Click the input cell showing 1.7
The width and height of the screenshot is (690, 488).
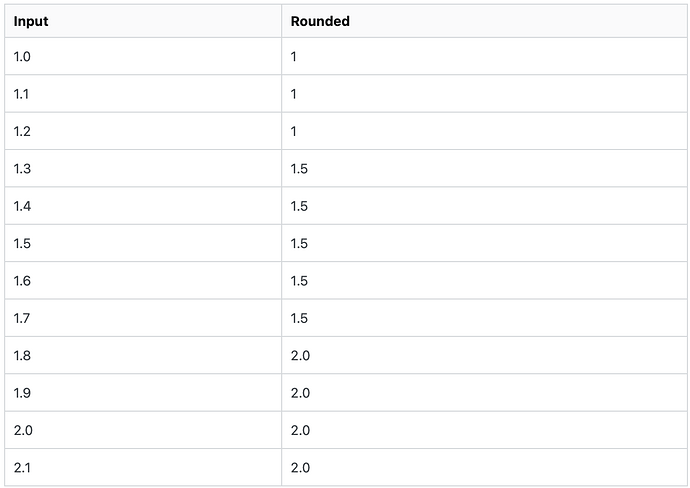click(22, 318)
